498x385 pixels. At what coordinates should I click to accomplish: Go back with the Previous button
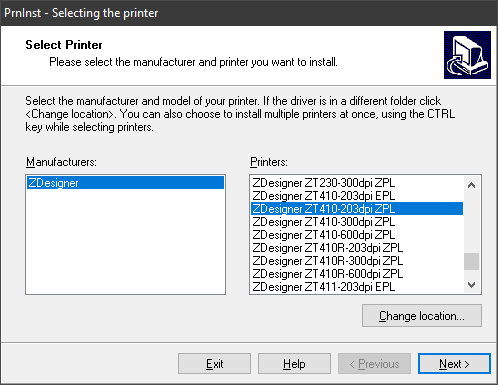(374, 364)
